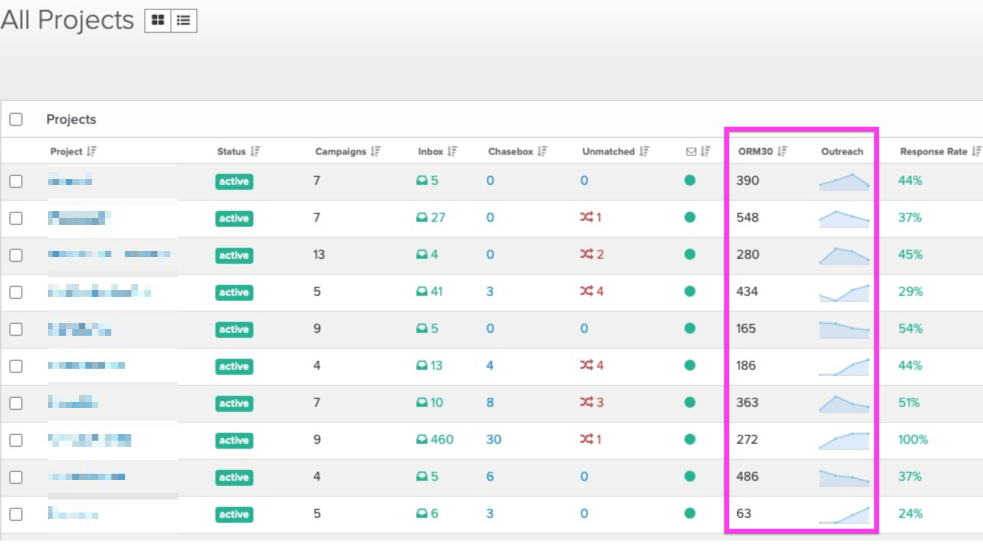Screen dimensions: 983x554
Task: Click response rate 29%
Action: click(910, 292)
